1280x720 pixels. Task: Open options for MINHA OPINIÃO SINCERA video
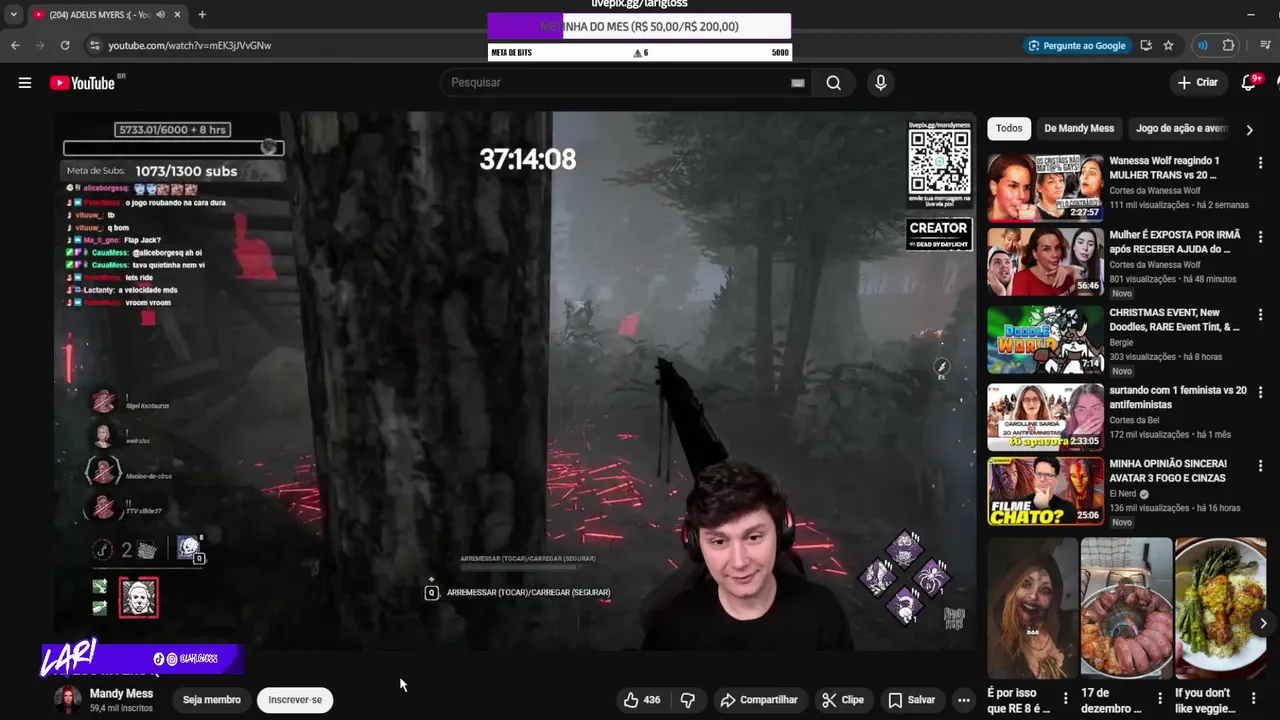pos(1260,466)
